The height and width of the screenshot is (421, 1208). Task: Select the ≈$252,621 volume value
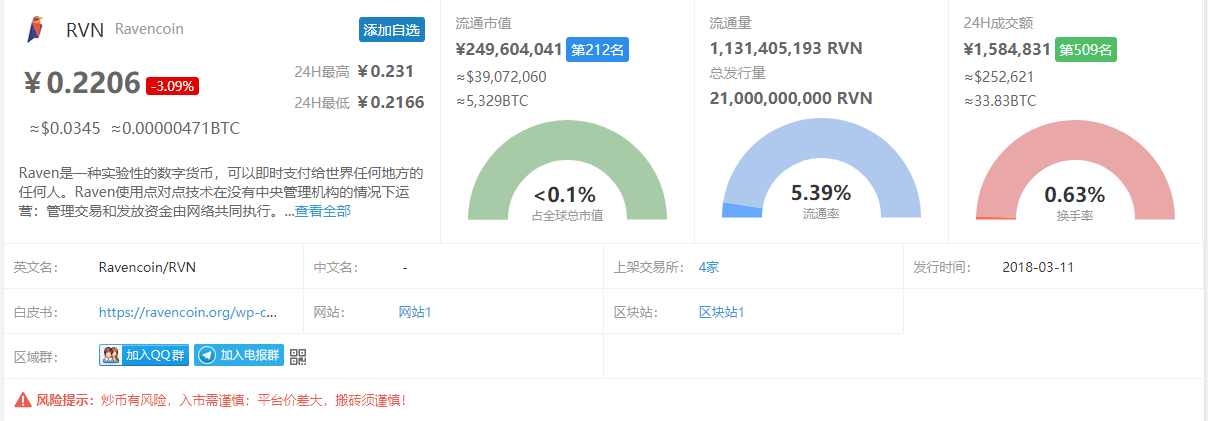[999, 76]
